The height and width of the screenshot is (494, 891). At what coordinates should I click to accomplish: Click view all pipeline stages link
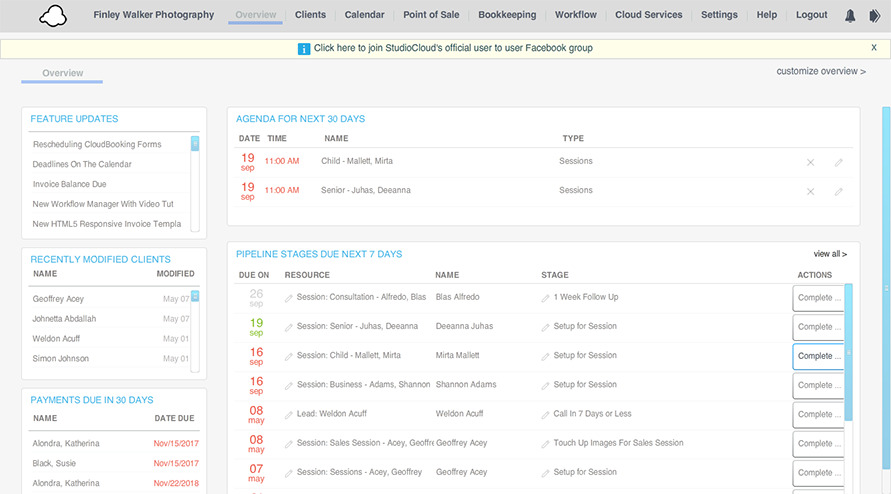click(830, 254)
